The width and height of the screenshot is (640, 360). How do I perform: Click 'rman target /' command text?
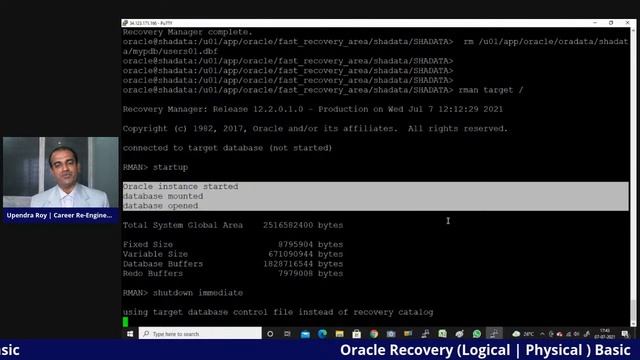click(x=491, y=90)
